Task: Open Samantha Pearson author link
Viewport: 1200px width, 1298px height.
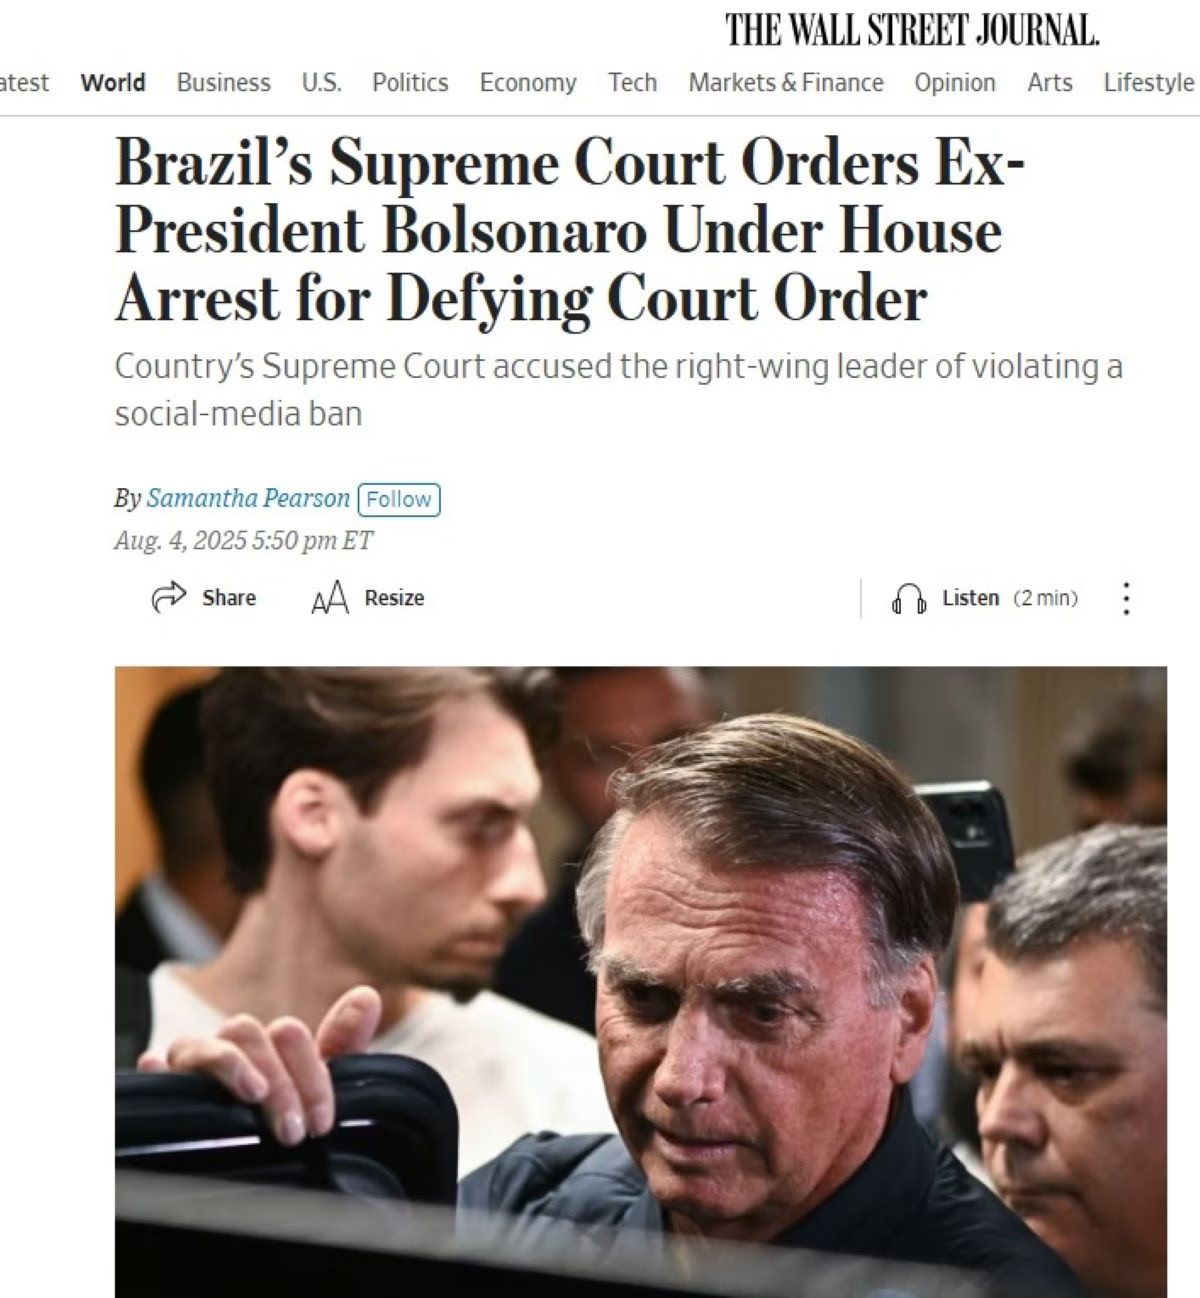Action: point(248,498)
